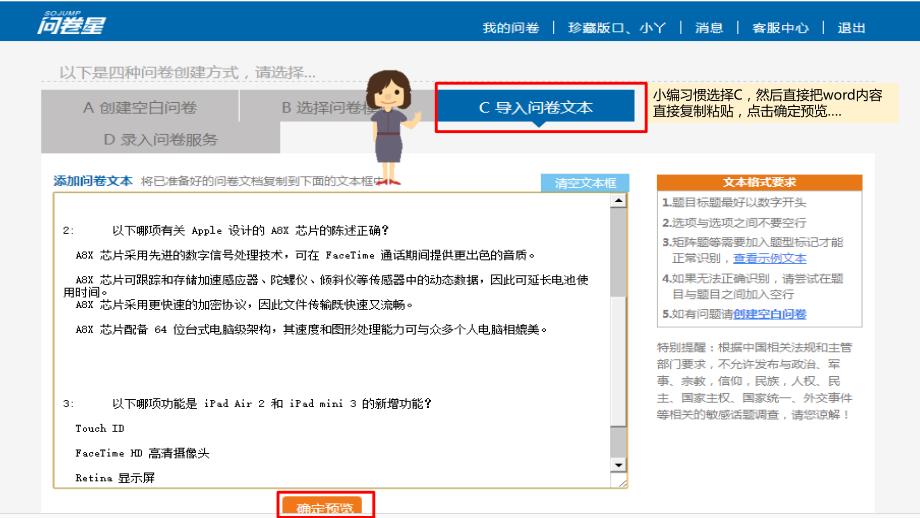The image size is (920, 518).
Task: Click the option line about 加密协议 文件传输
Action: pyautogui.click(x=244, y=304)
